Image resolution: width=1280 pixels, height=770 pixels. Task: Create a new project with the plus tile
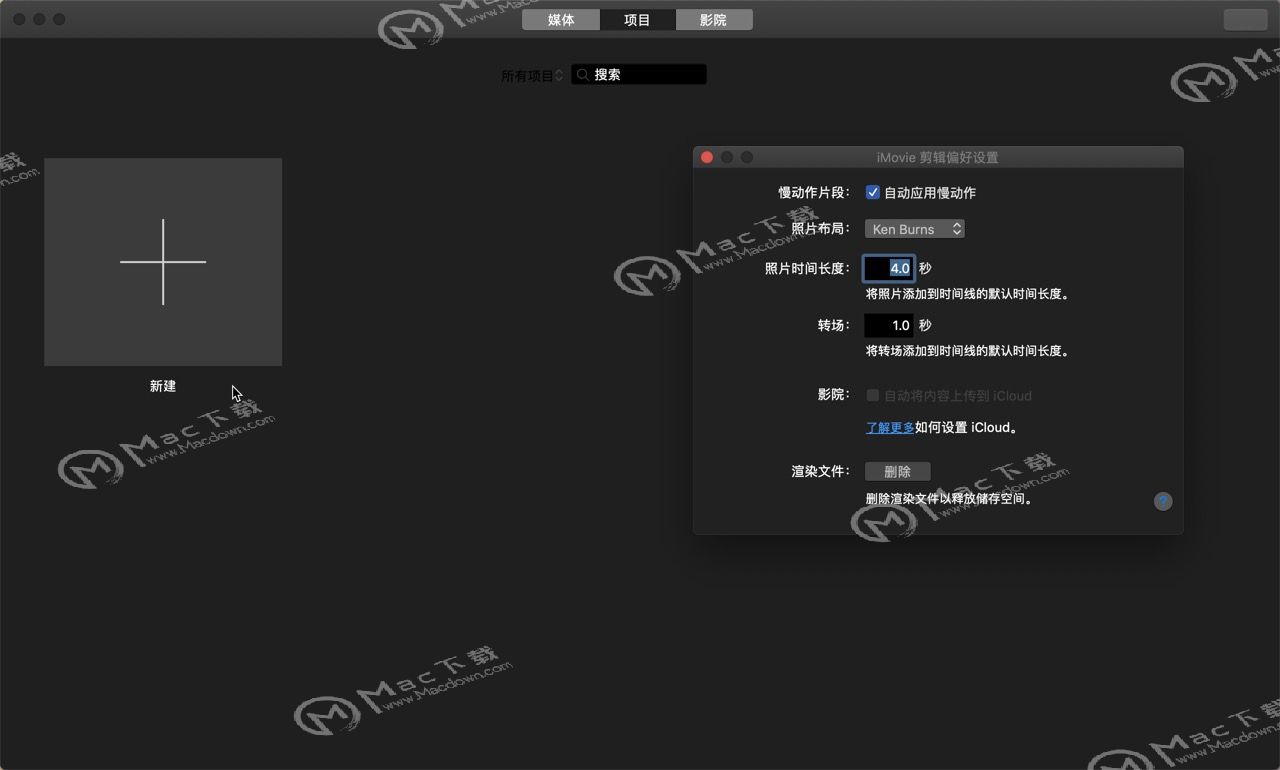pyautogui.click(x=163, y=262)
